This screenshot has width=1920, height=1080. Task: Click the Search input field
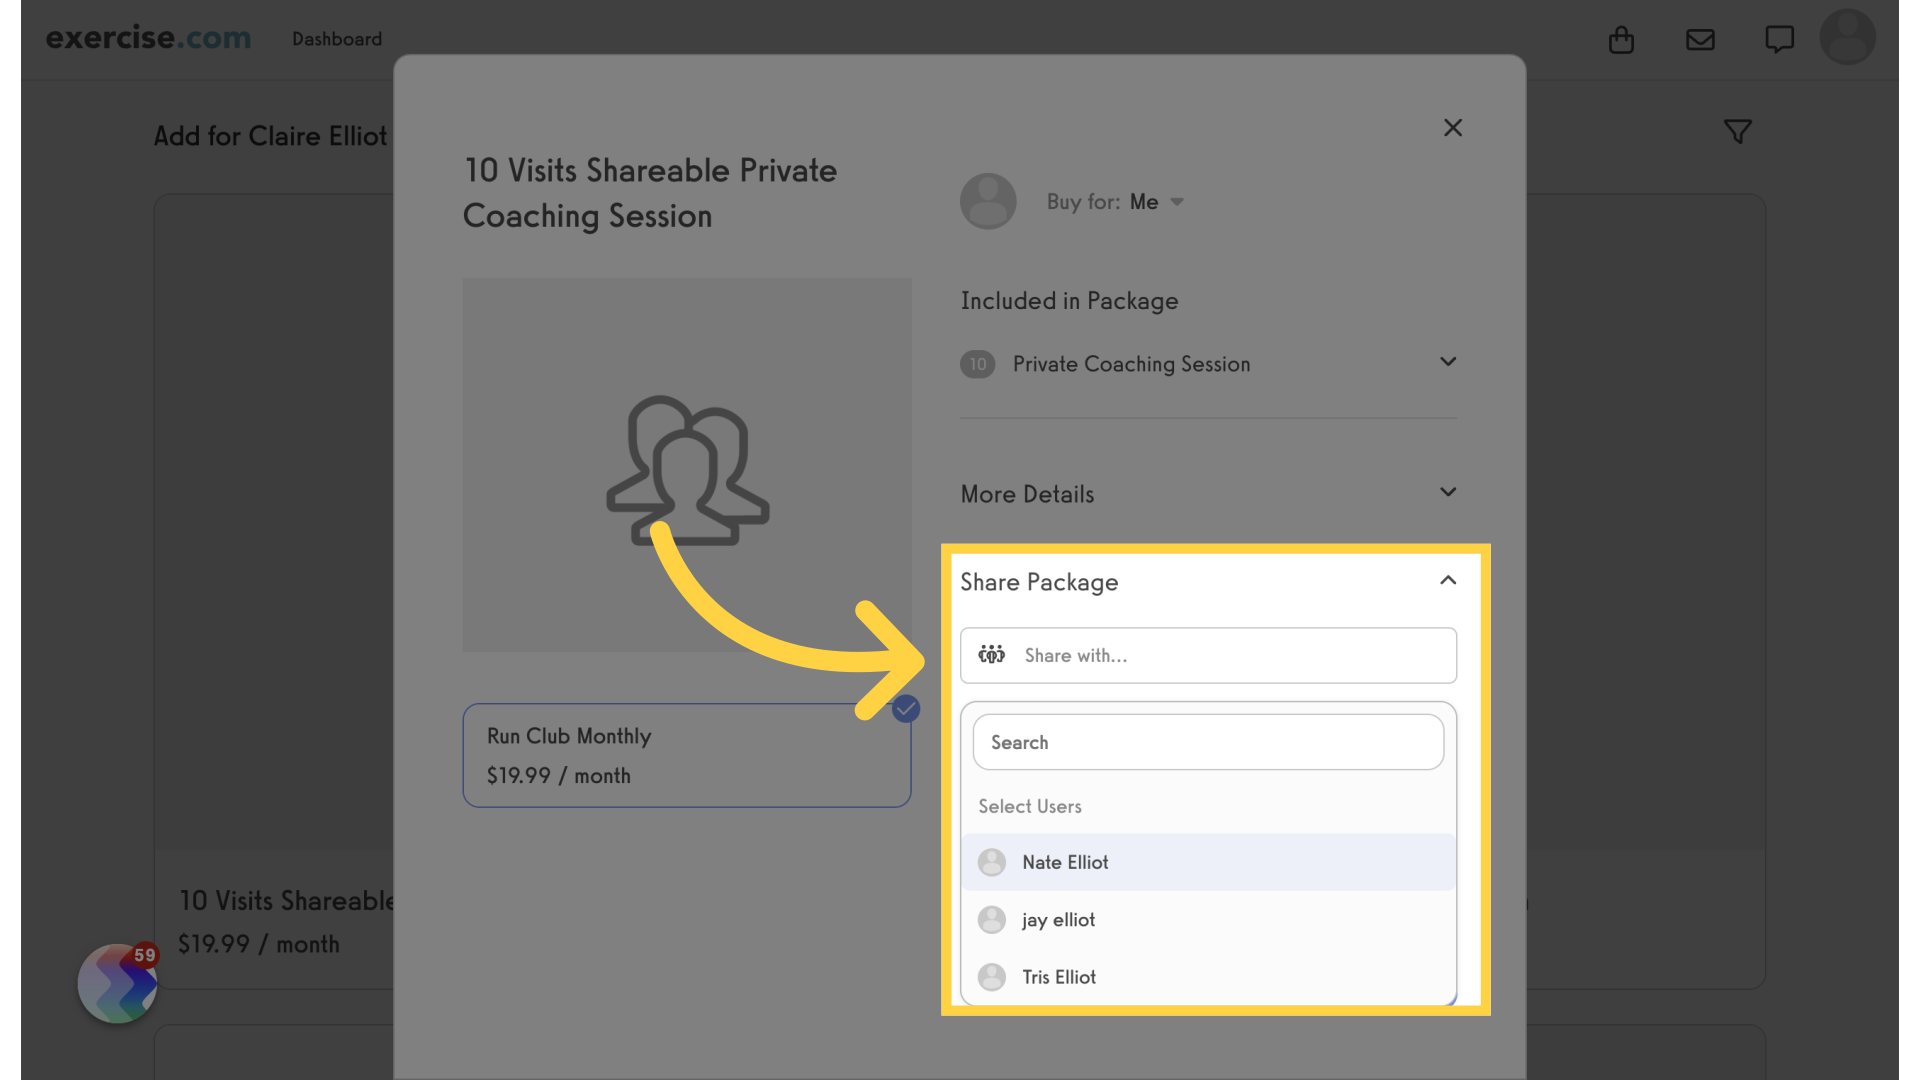click(1208, 741)
